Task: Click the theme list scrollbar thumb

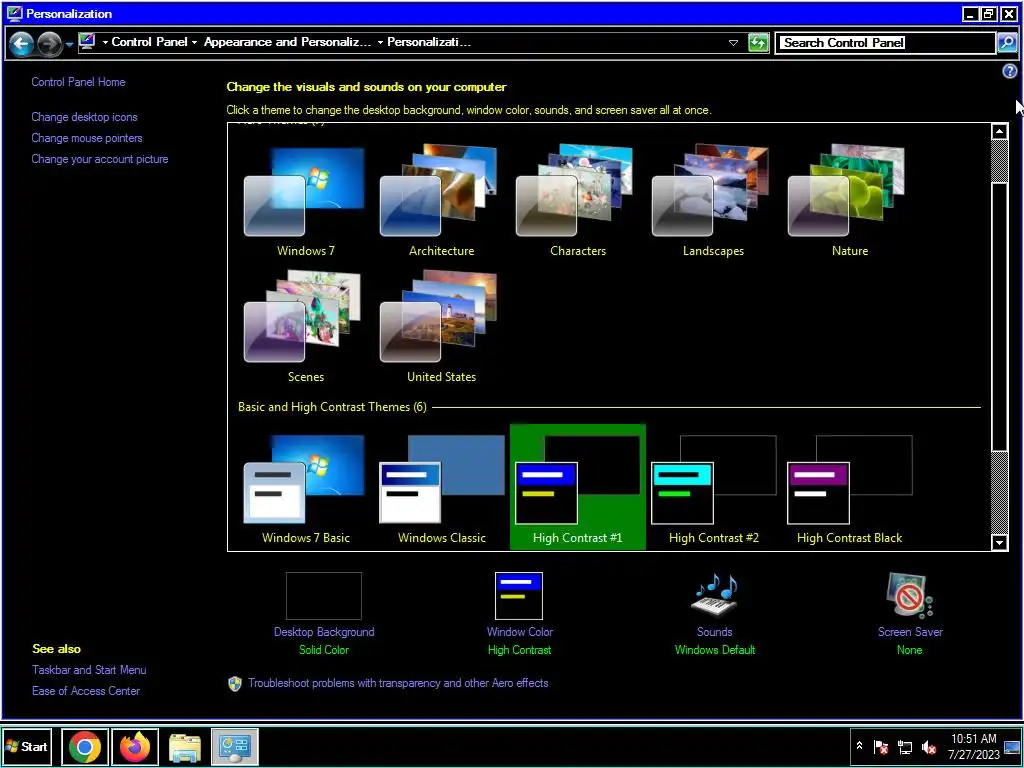Action: (999, 317)
